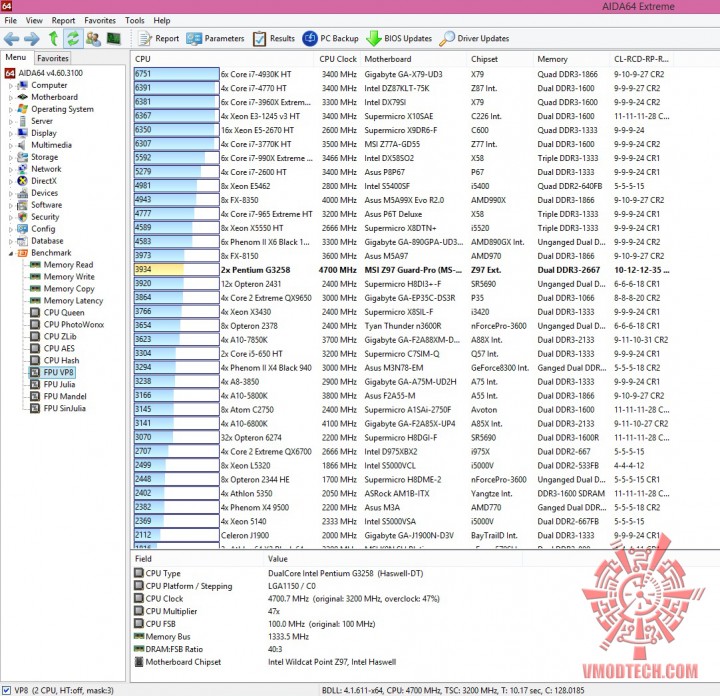Select the CPU Queen benchmark
The image size is (720, 696).
64,313
